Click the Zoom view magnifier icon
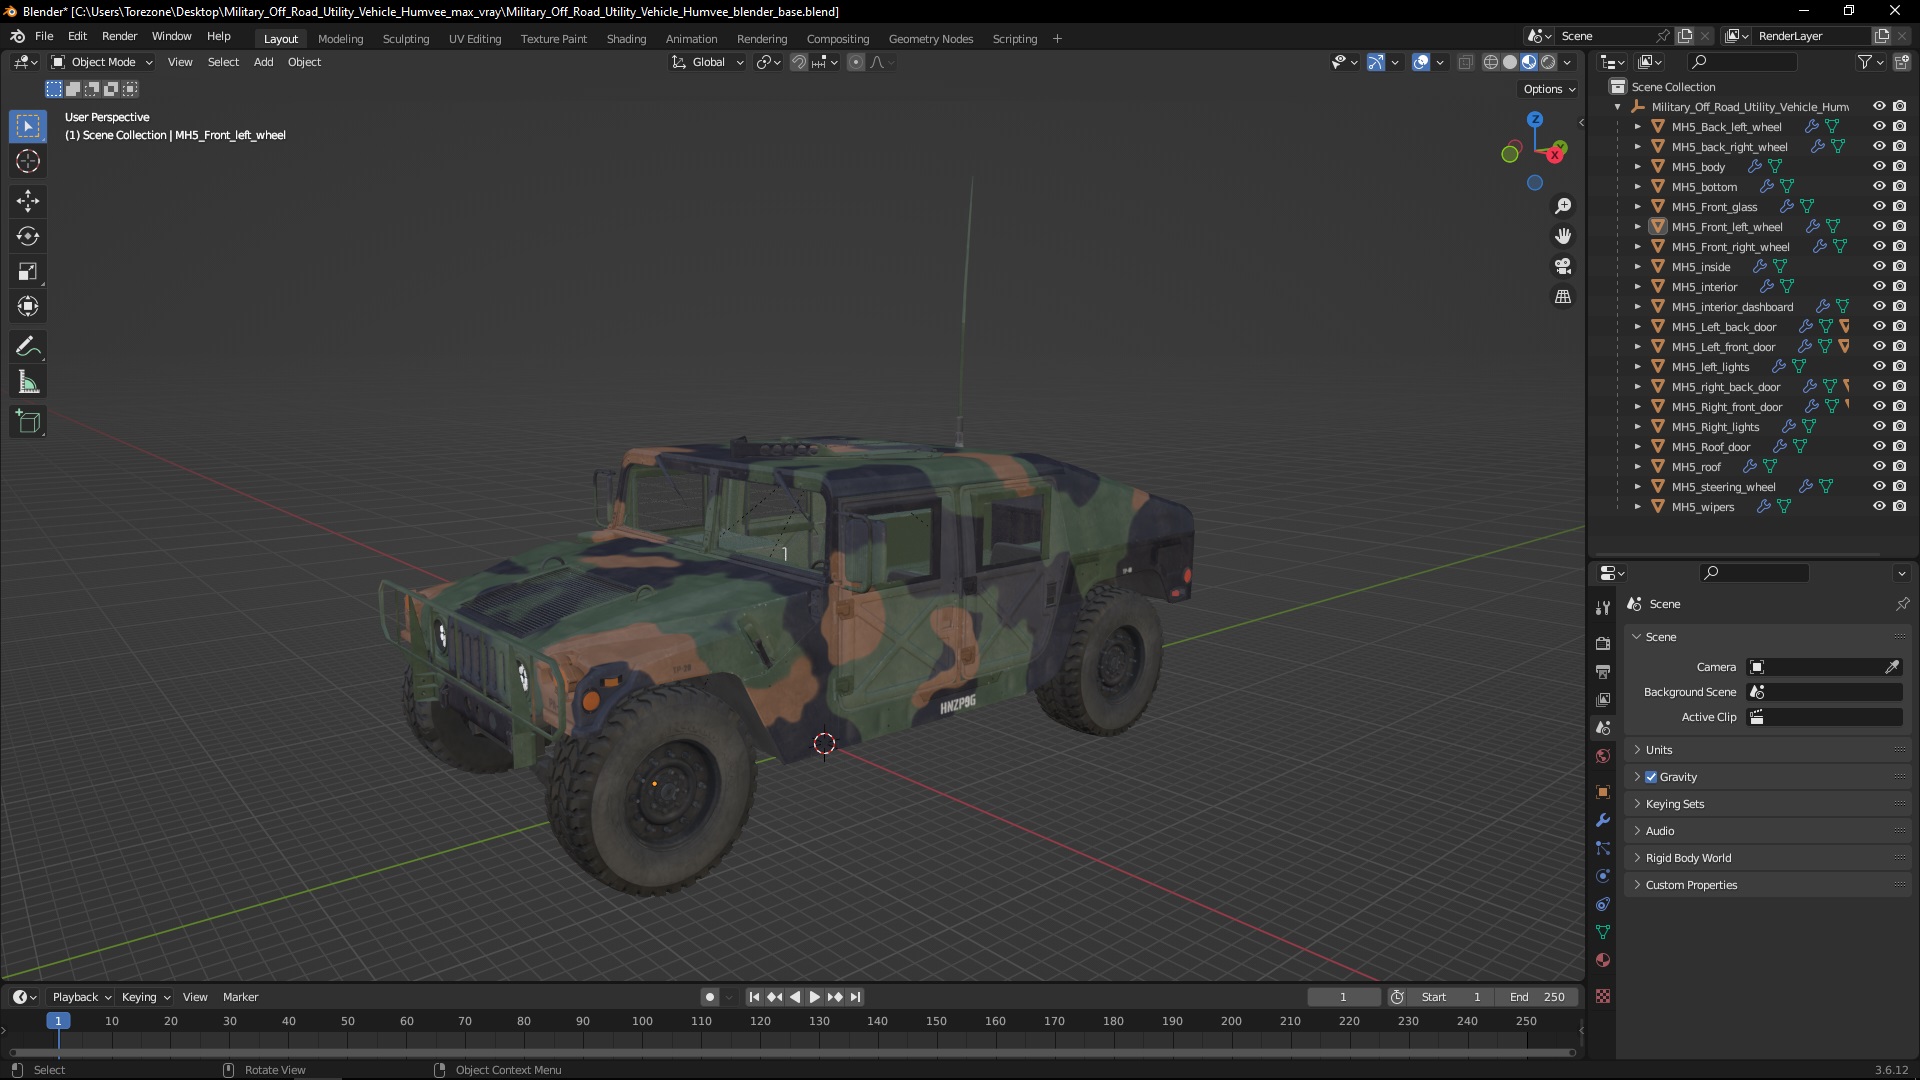 tap(1563, 206)
